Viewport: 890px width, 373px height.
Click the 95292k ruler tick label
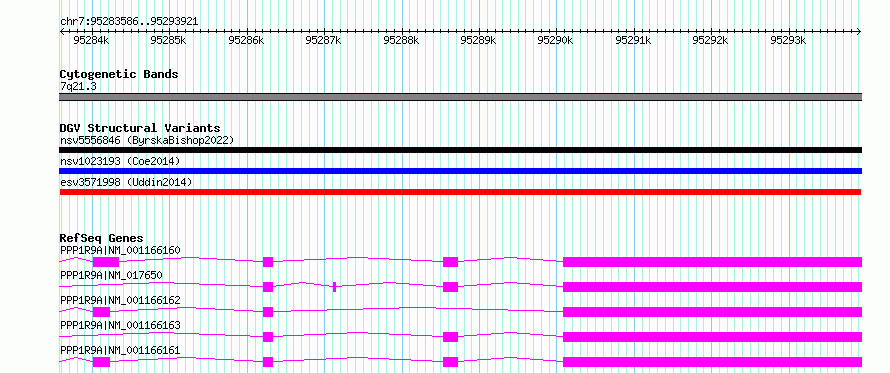point(710,40)
